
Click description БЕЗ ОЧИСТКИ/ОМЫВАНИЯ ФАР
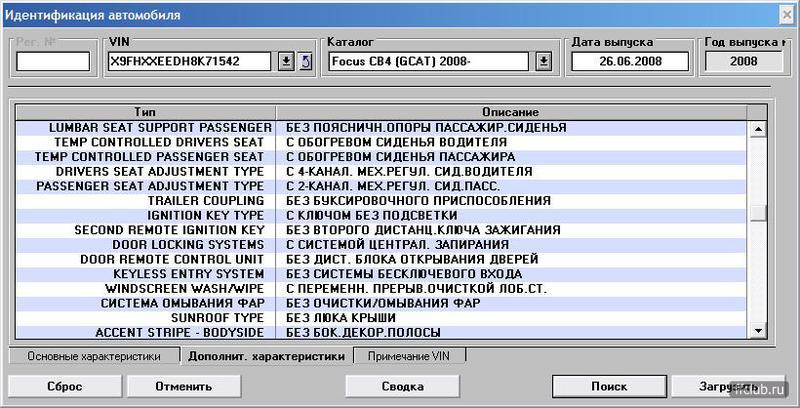point(383,303)
